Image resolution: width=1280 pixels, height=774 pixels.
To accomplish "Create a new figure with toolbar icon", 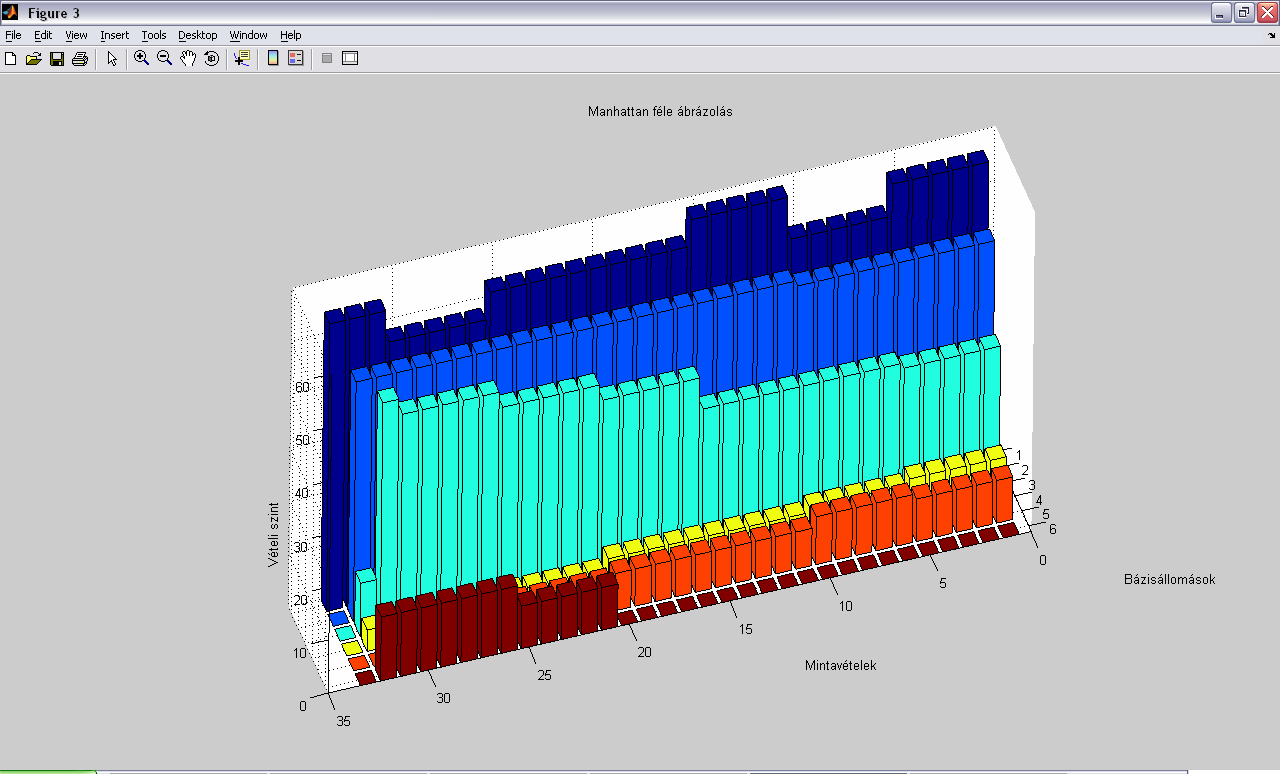I will [x=11, y=59].
